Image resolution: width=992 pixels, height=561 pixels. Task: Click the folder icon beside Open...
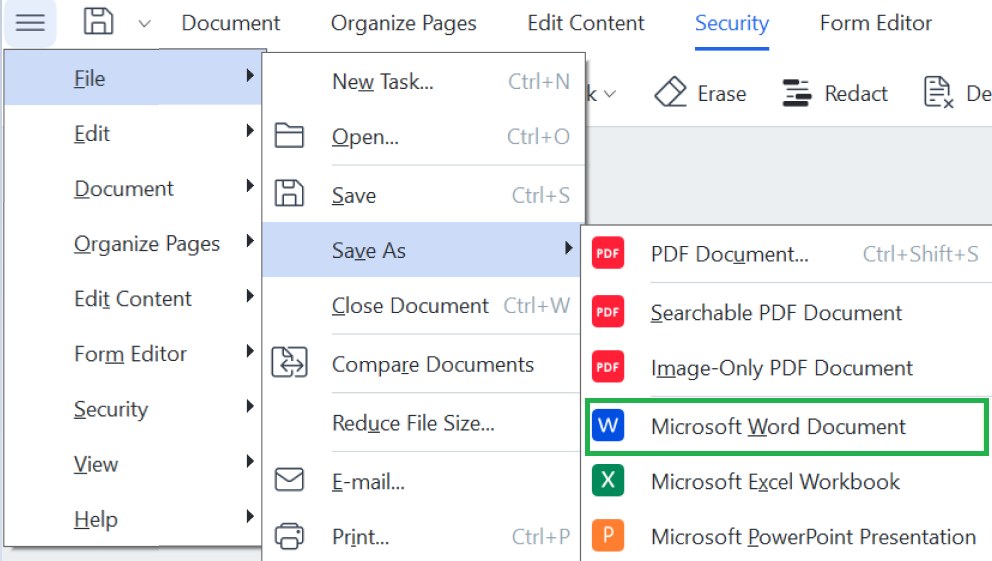tap(289, 136)
